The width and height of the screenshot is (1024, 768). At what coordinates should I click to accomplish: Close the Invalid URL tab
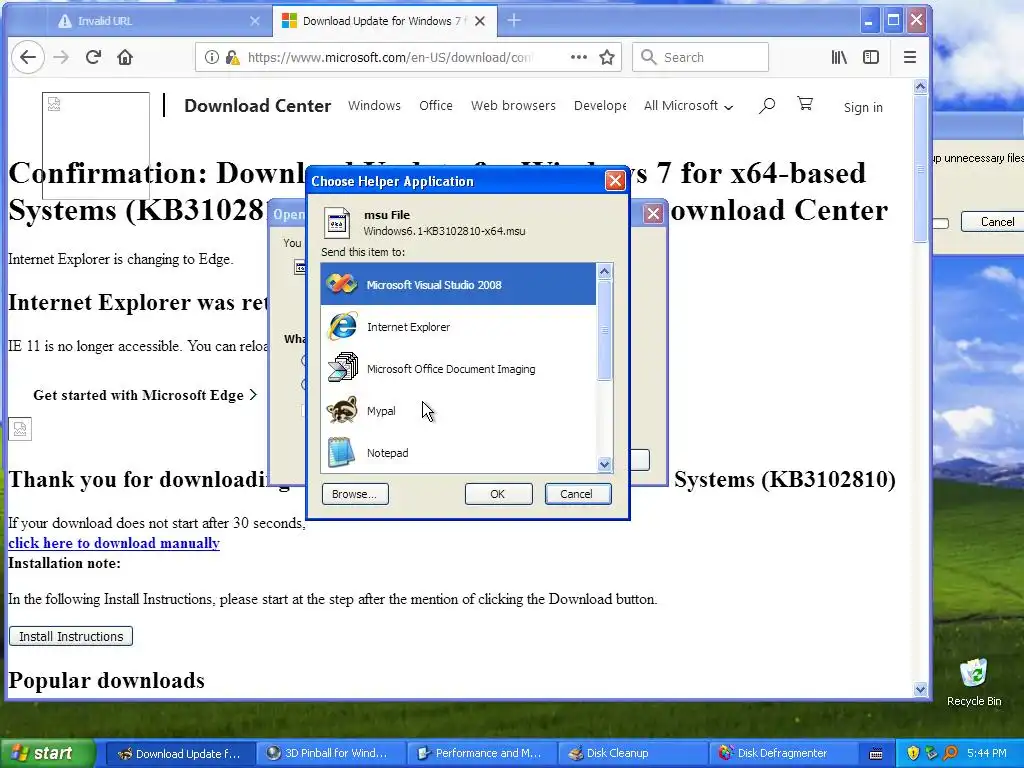255,21
